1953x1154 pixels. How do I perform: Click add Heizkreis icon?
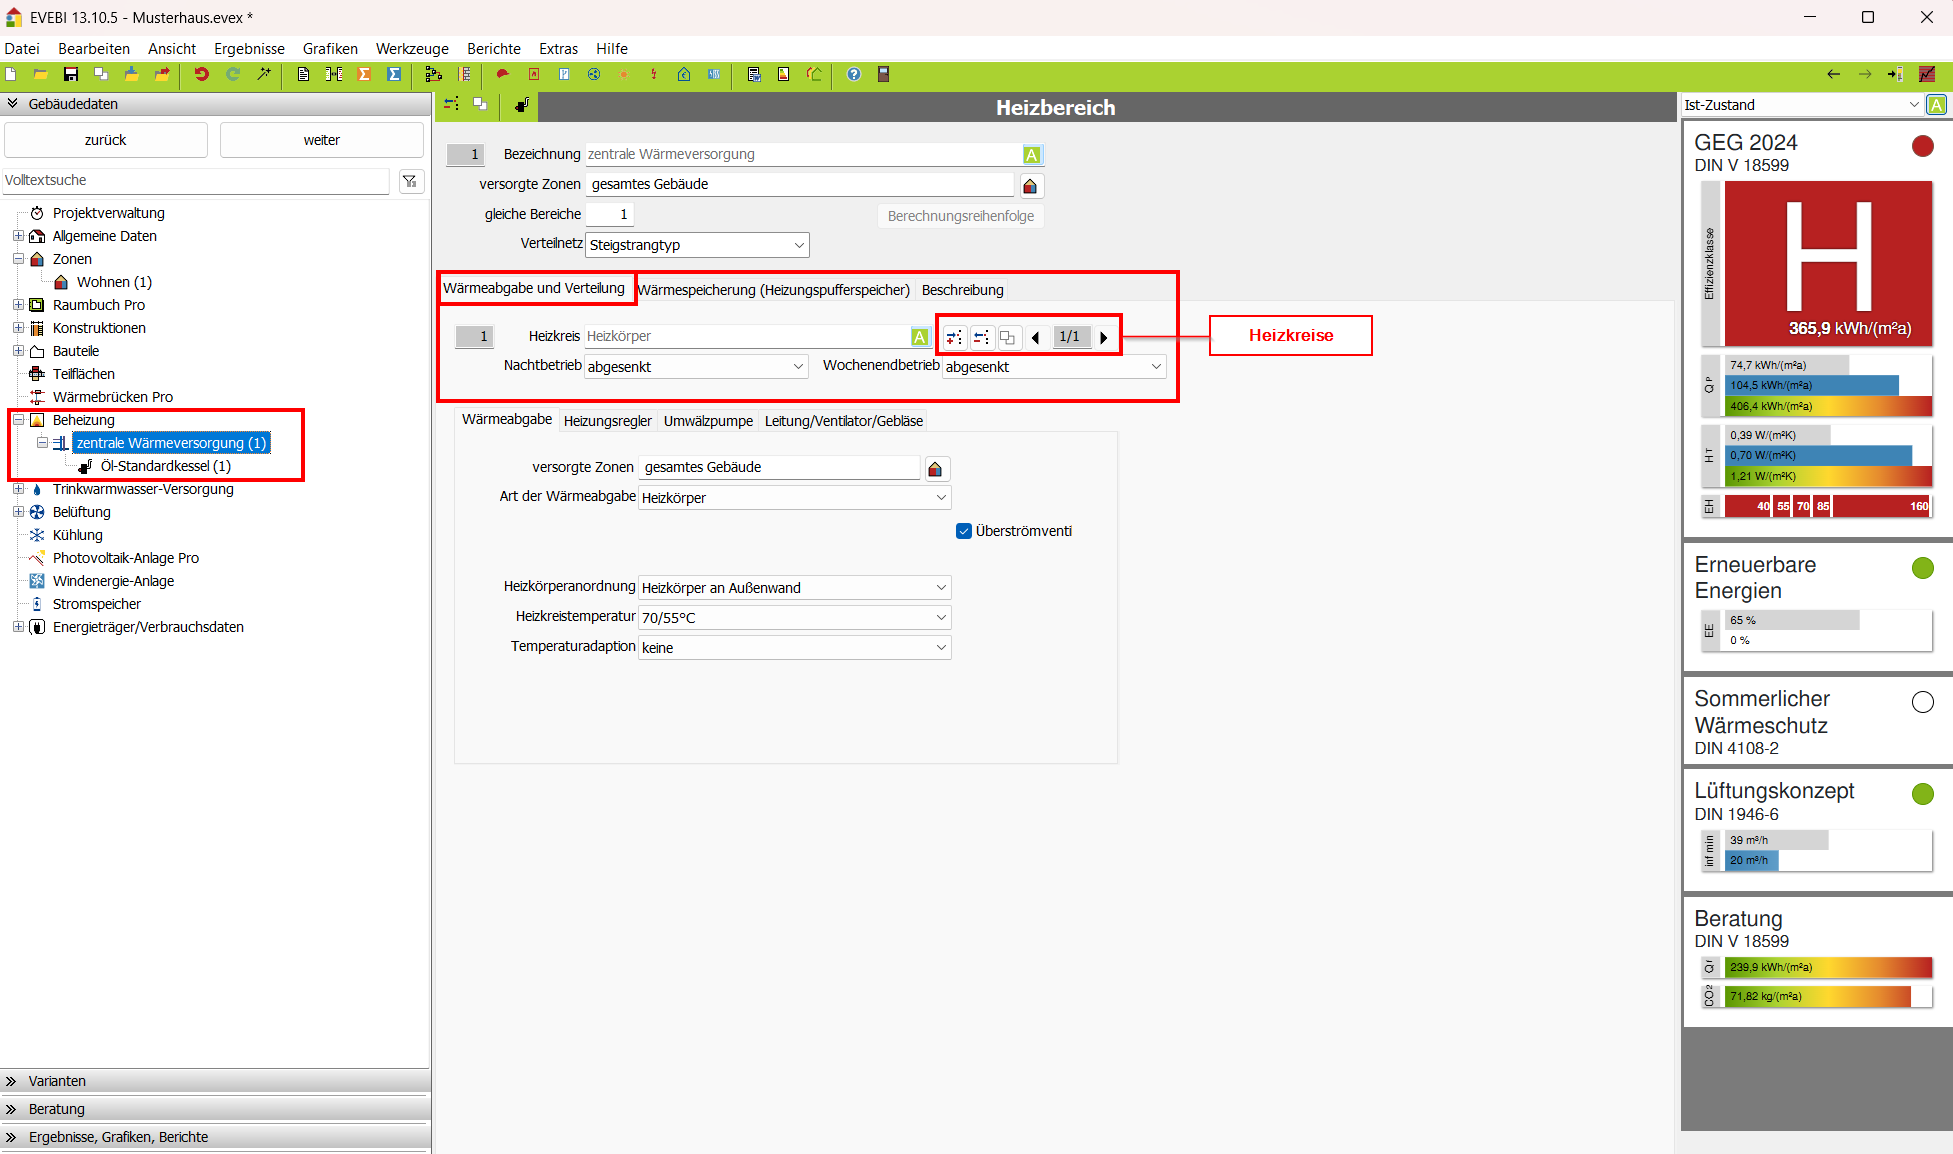[x=954, y=338]
